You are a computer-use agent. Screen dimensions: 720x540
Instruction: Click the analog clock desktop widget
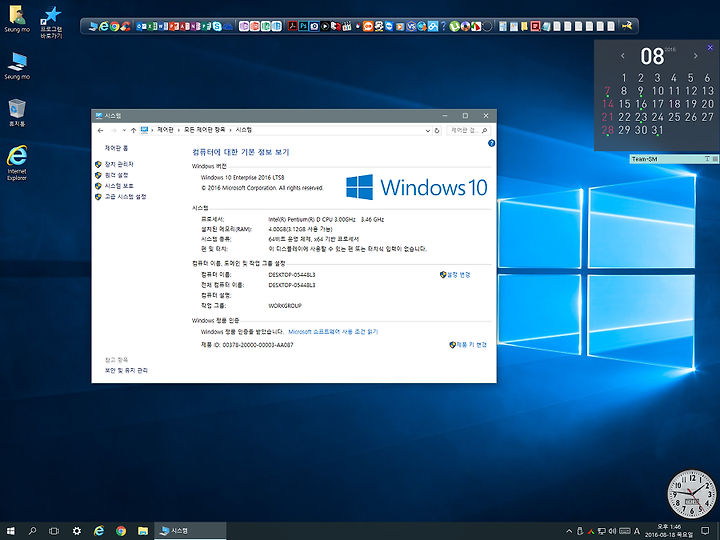pyautogui.click(x=692, y=494)
